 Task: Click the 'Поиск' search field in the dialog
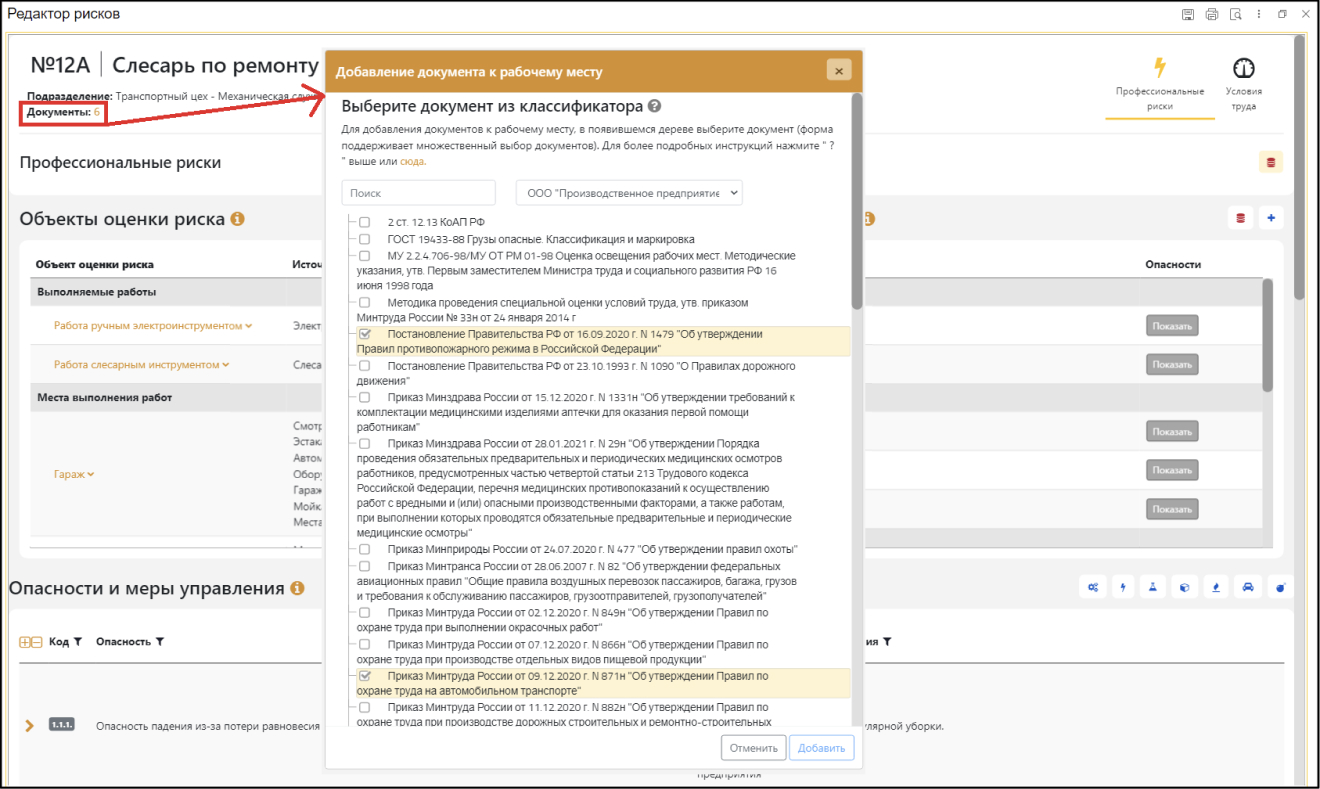point(418,193)
